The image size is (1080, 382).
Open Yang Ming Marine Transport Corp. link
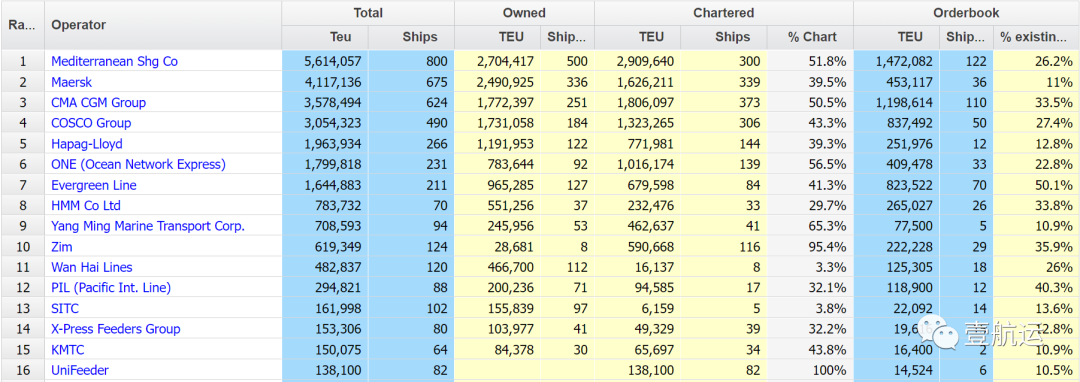tap(148, 226)
